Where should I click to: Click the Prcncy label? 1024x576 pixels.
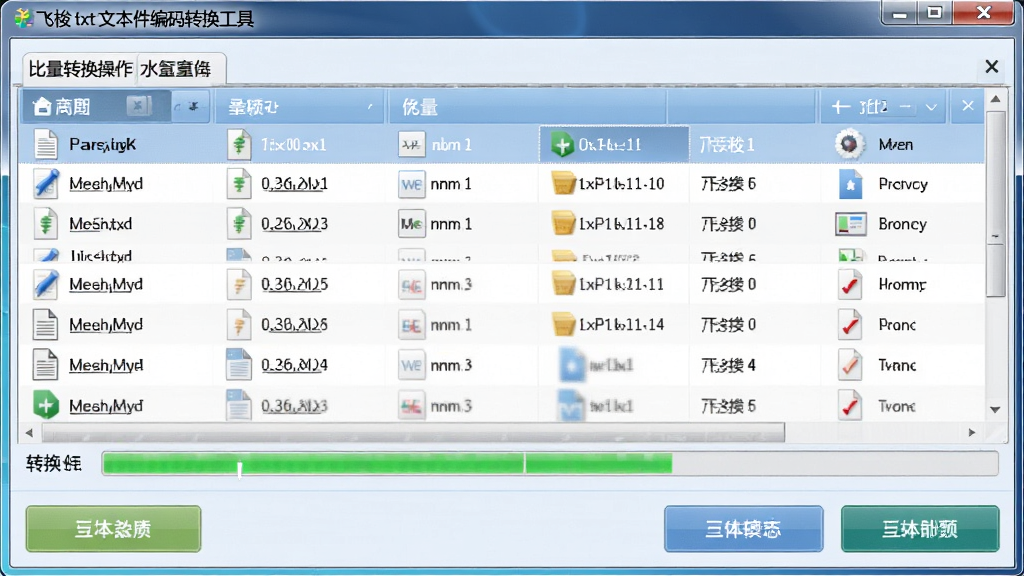903,184
